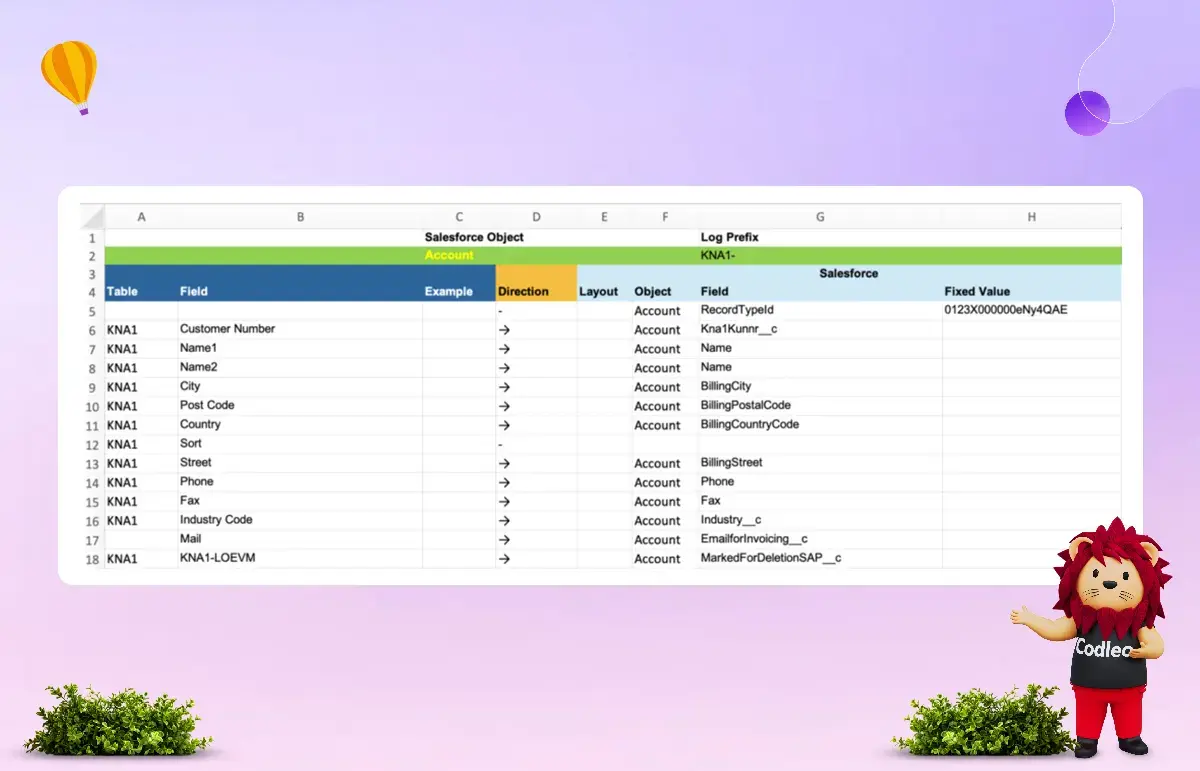The height and width of the screenshot is (771, 1200).
Task: Select the 'EmailforInvoicing__c' cell
Action: tap(820, 540)
